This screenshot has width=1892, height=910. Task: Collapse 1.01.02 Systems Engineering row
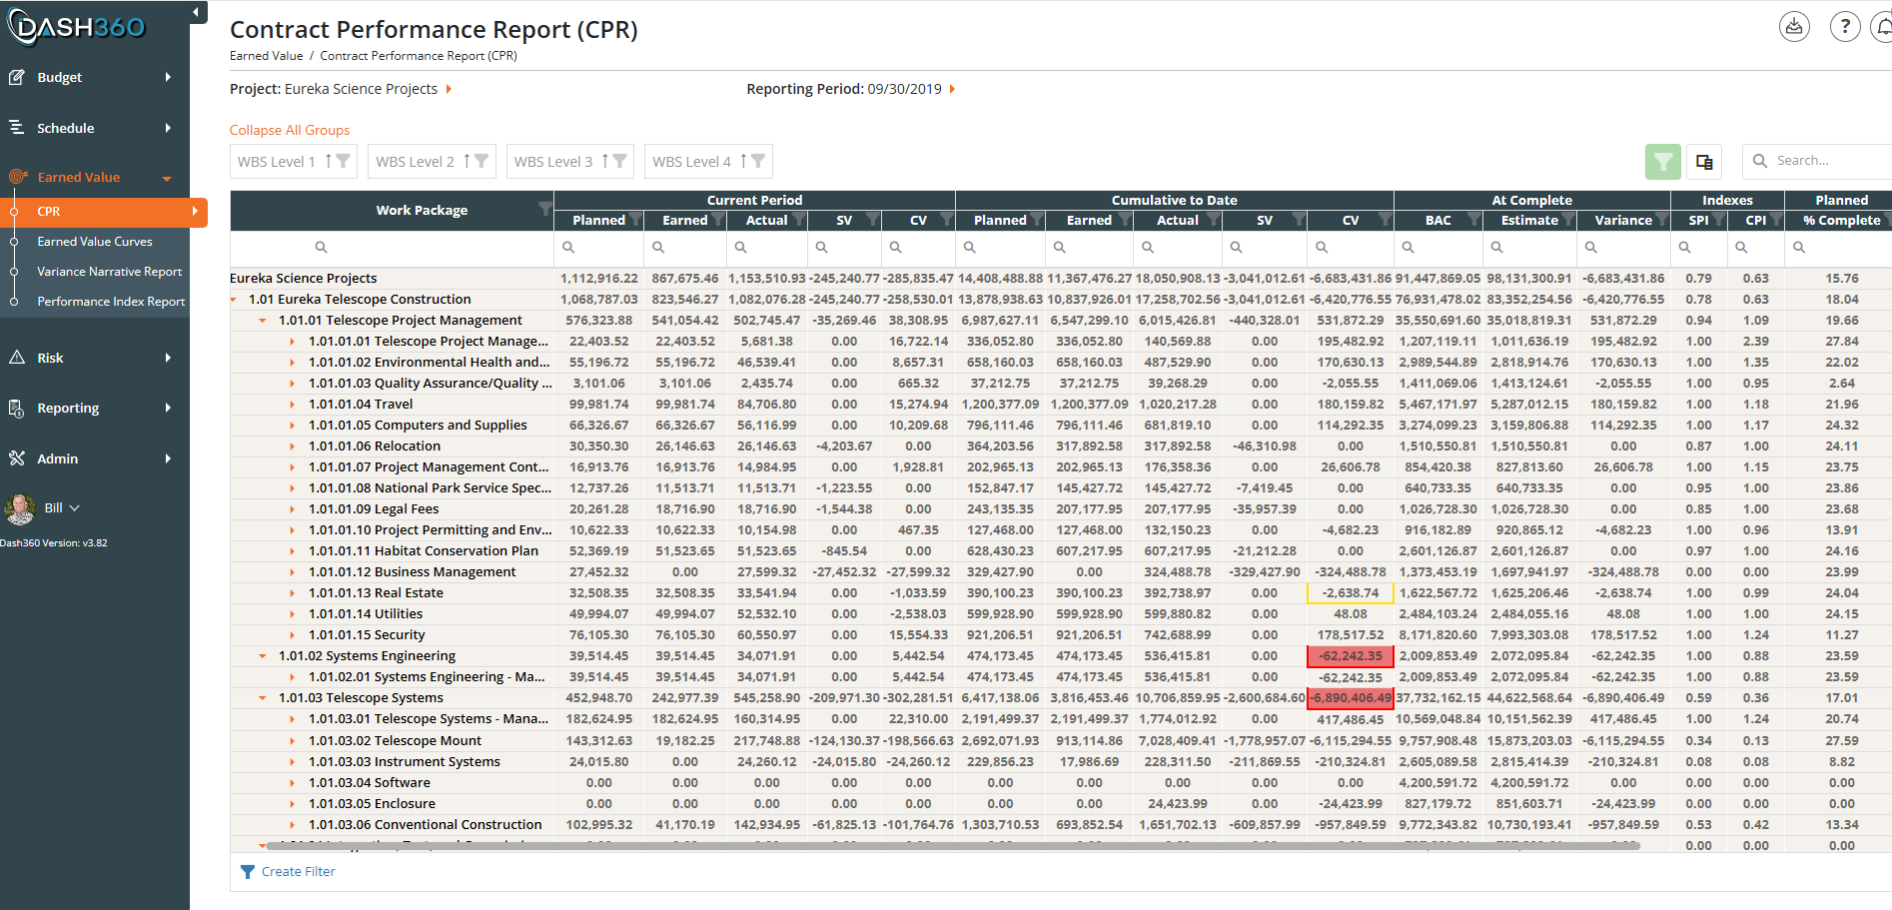pyautogui.click(x=262, y=656)
